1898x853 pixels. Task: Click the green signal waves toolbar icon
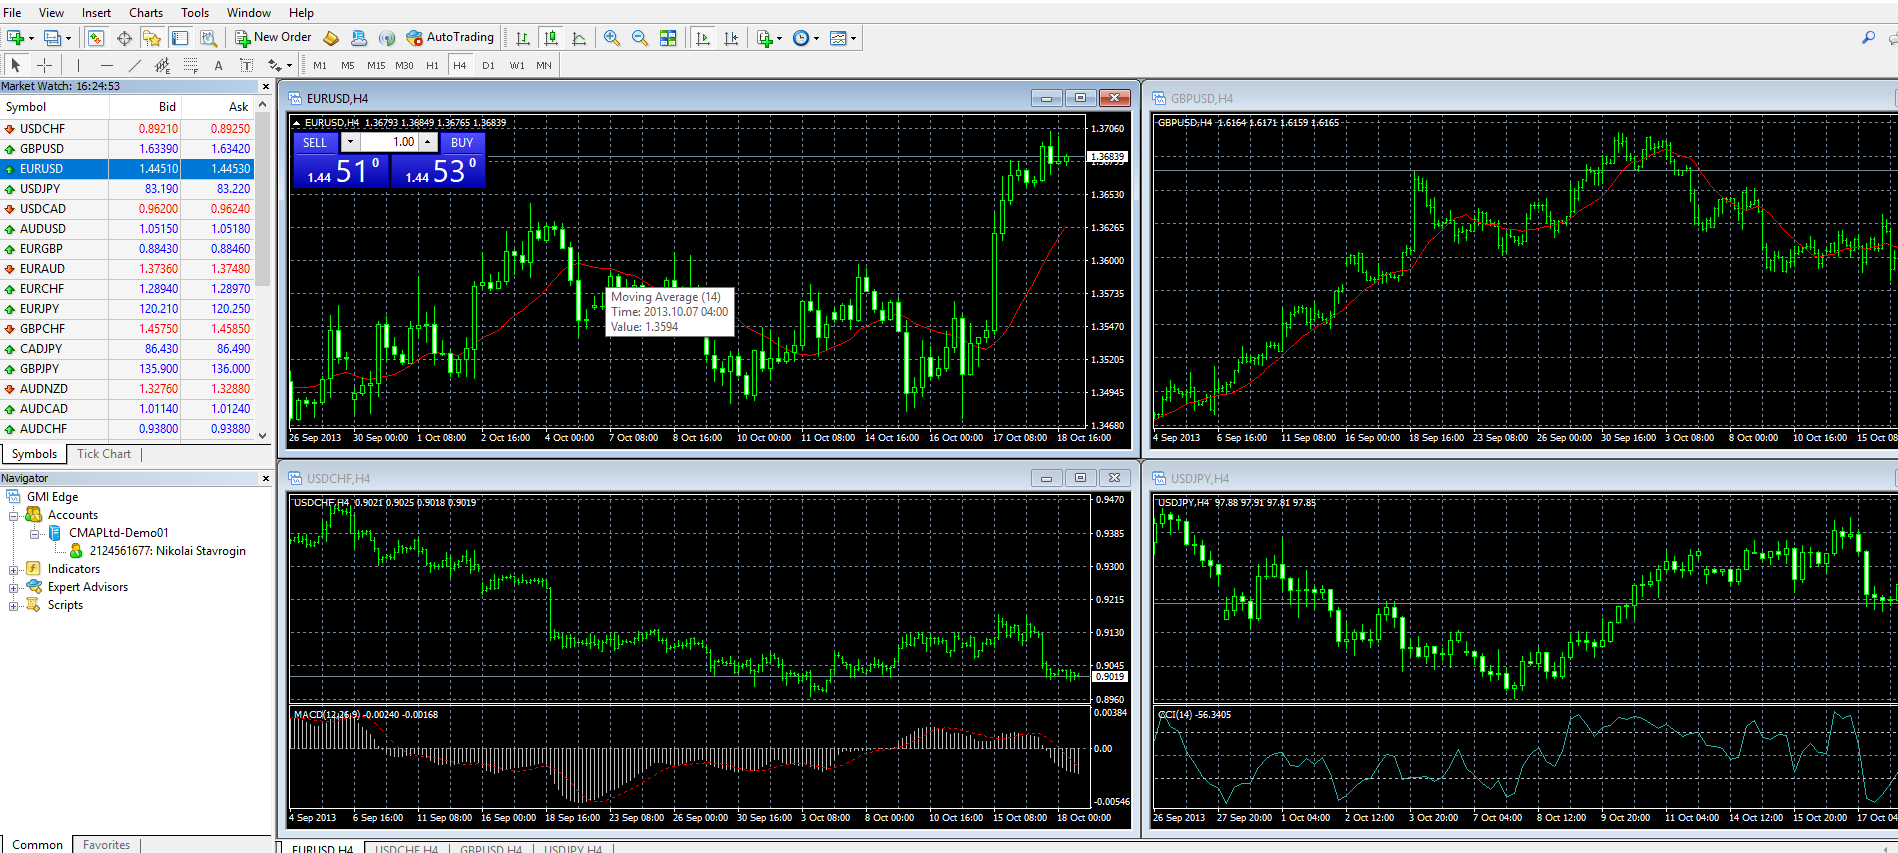click(x=387, y=38)
